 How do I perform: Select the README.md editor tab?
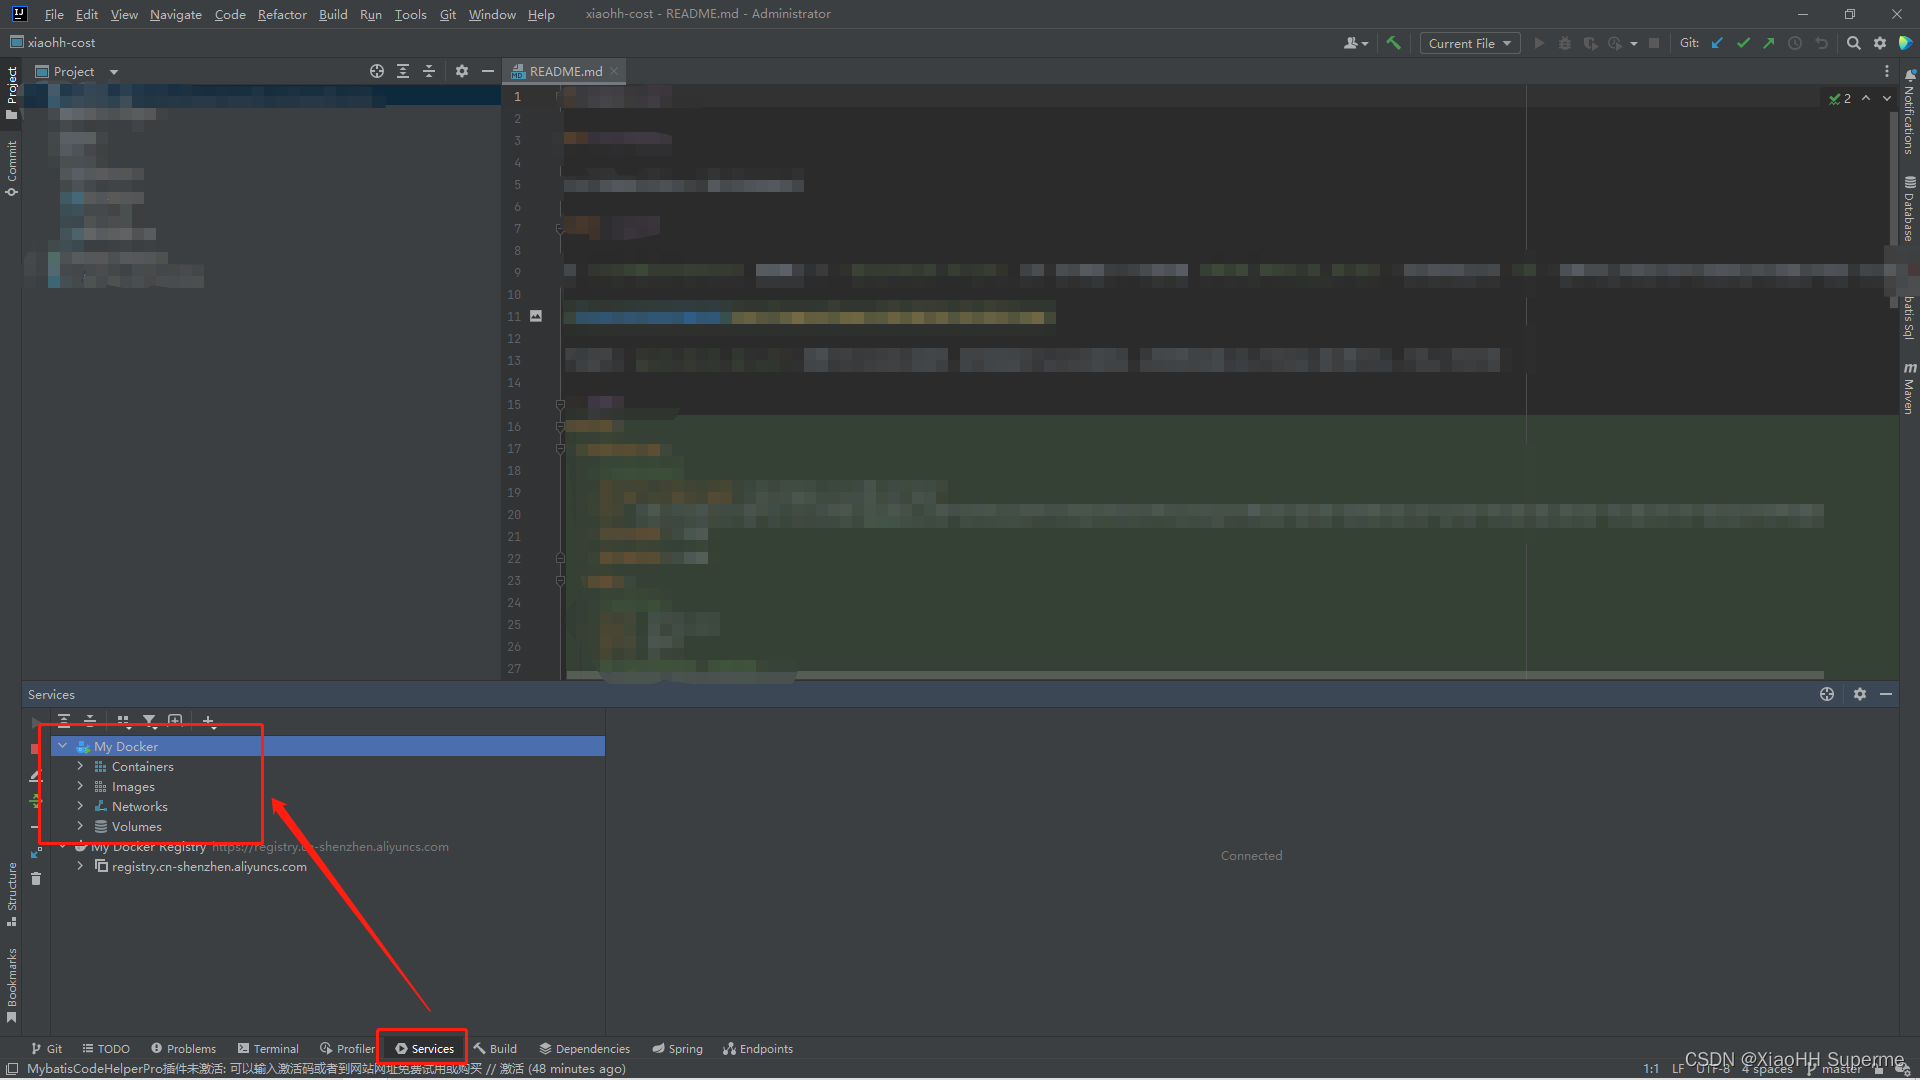[x=565, y=71]
